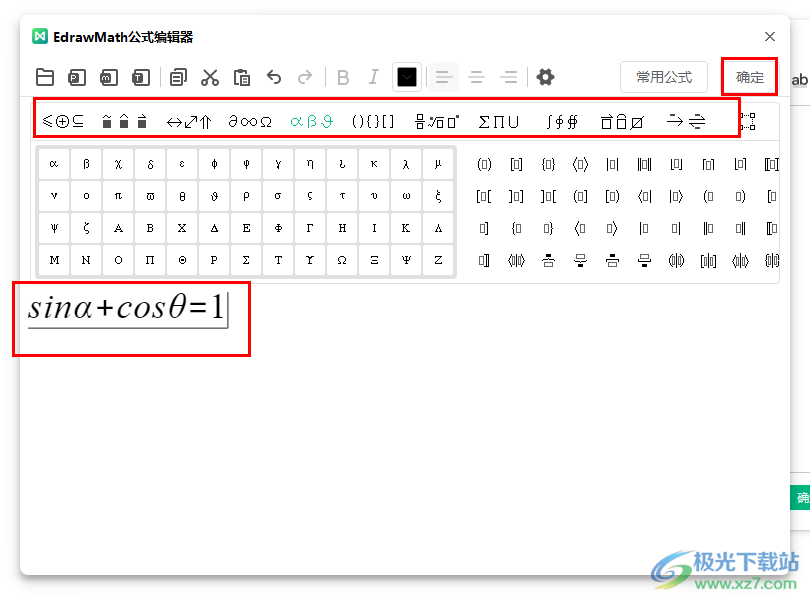Insert Greek letter sigma σ
Screen dimensions: 810x600
(278, 196)
